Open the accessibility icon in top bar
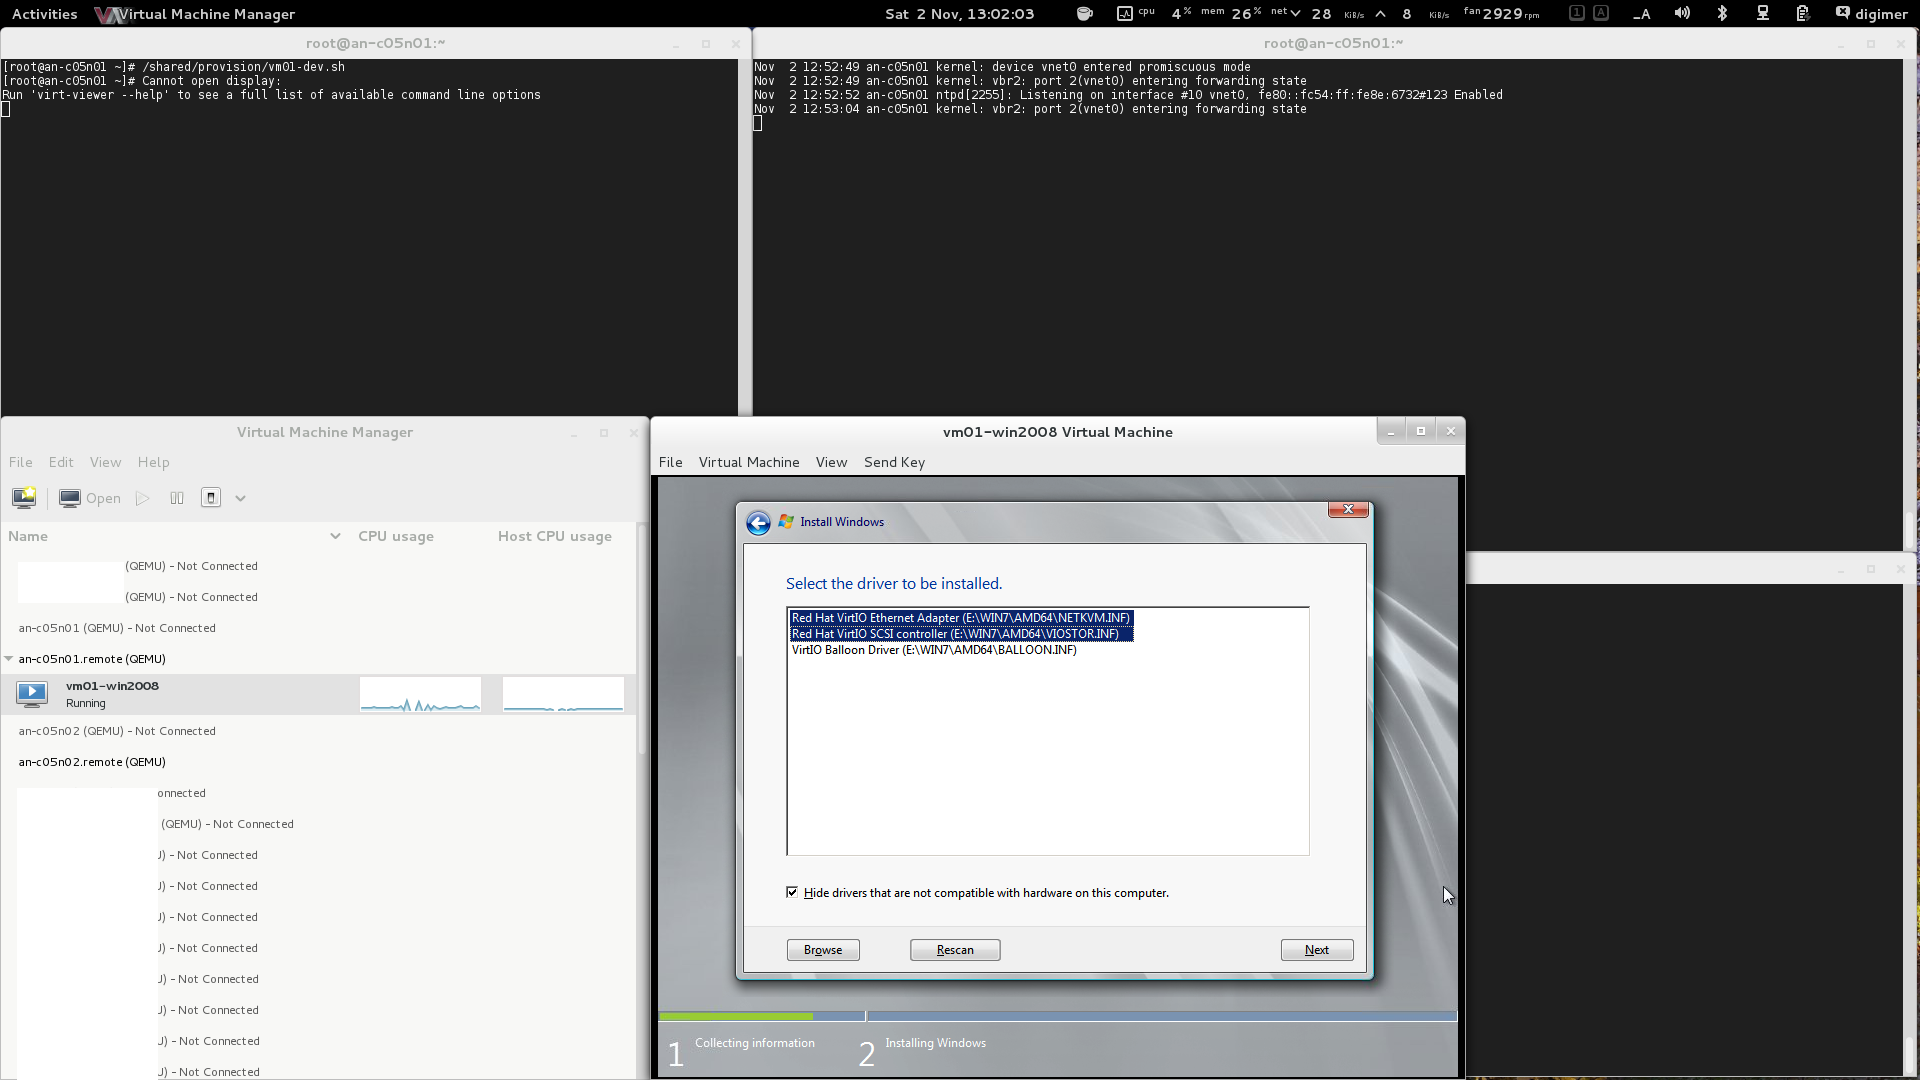Viewport: 1920px width, 1080px height. [x=1641, y=14]
